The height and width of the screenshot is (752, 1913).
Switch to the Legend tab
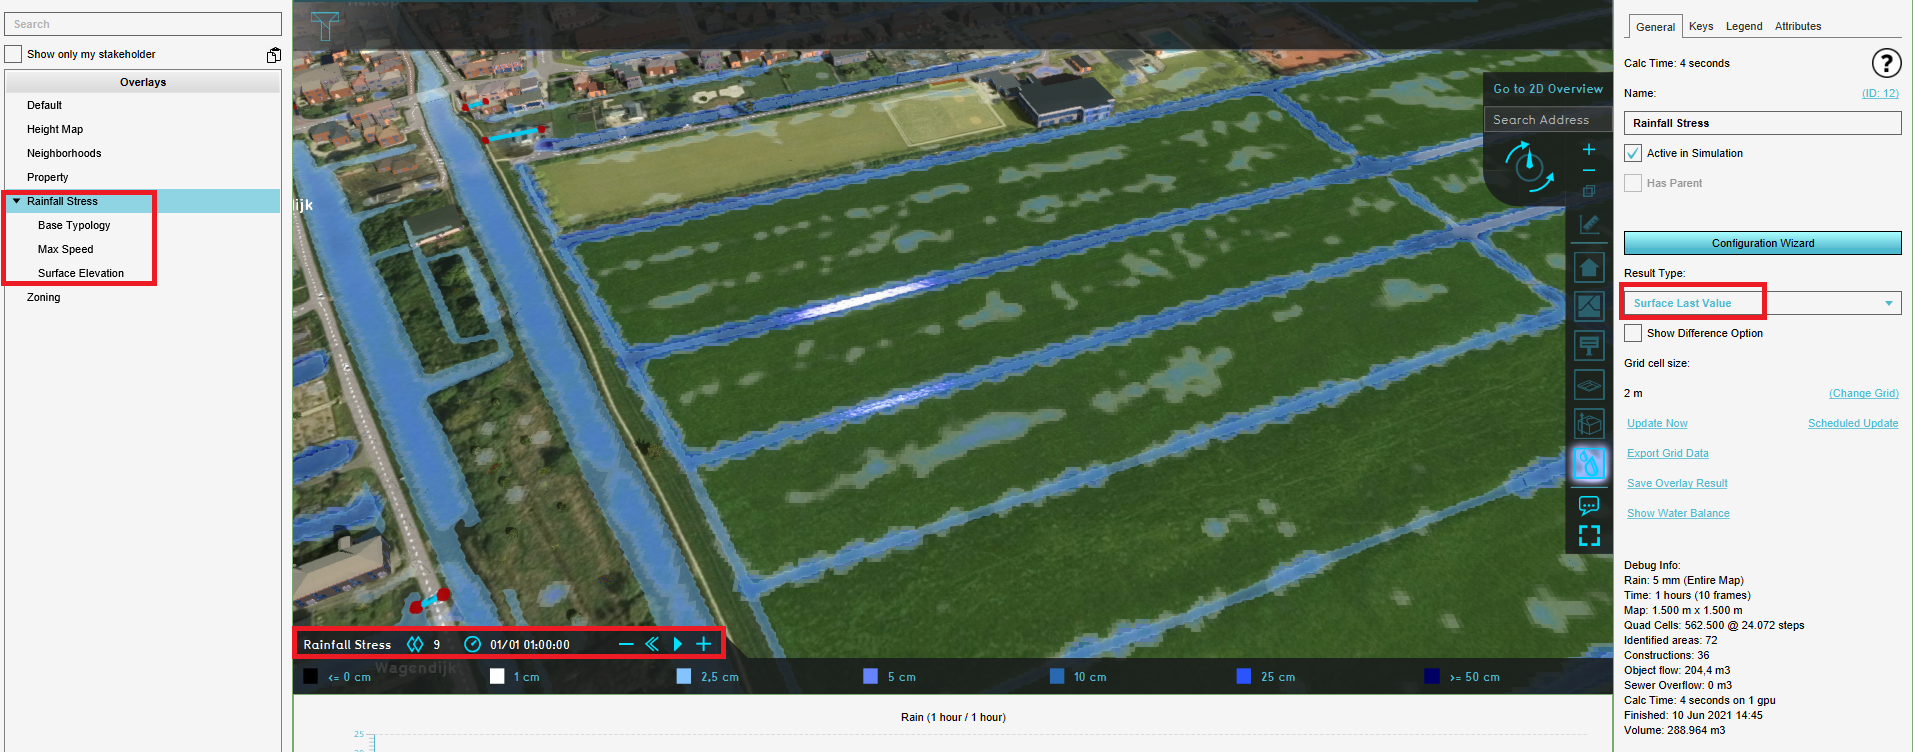point(1743,26)
